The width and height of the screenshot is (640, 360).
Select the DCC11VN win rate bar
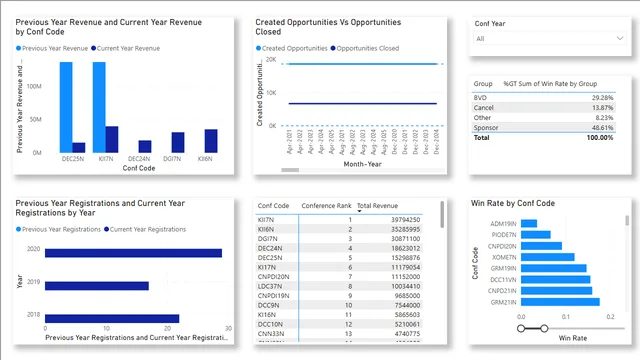click(556, 280)
